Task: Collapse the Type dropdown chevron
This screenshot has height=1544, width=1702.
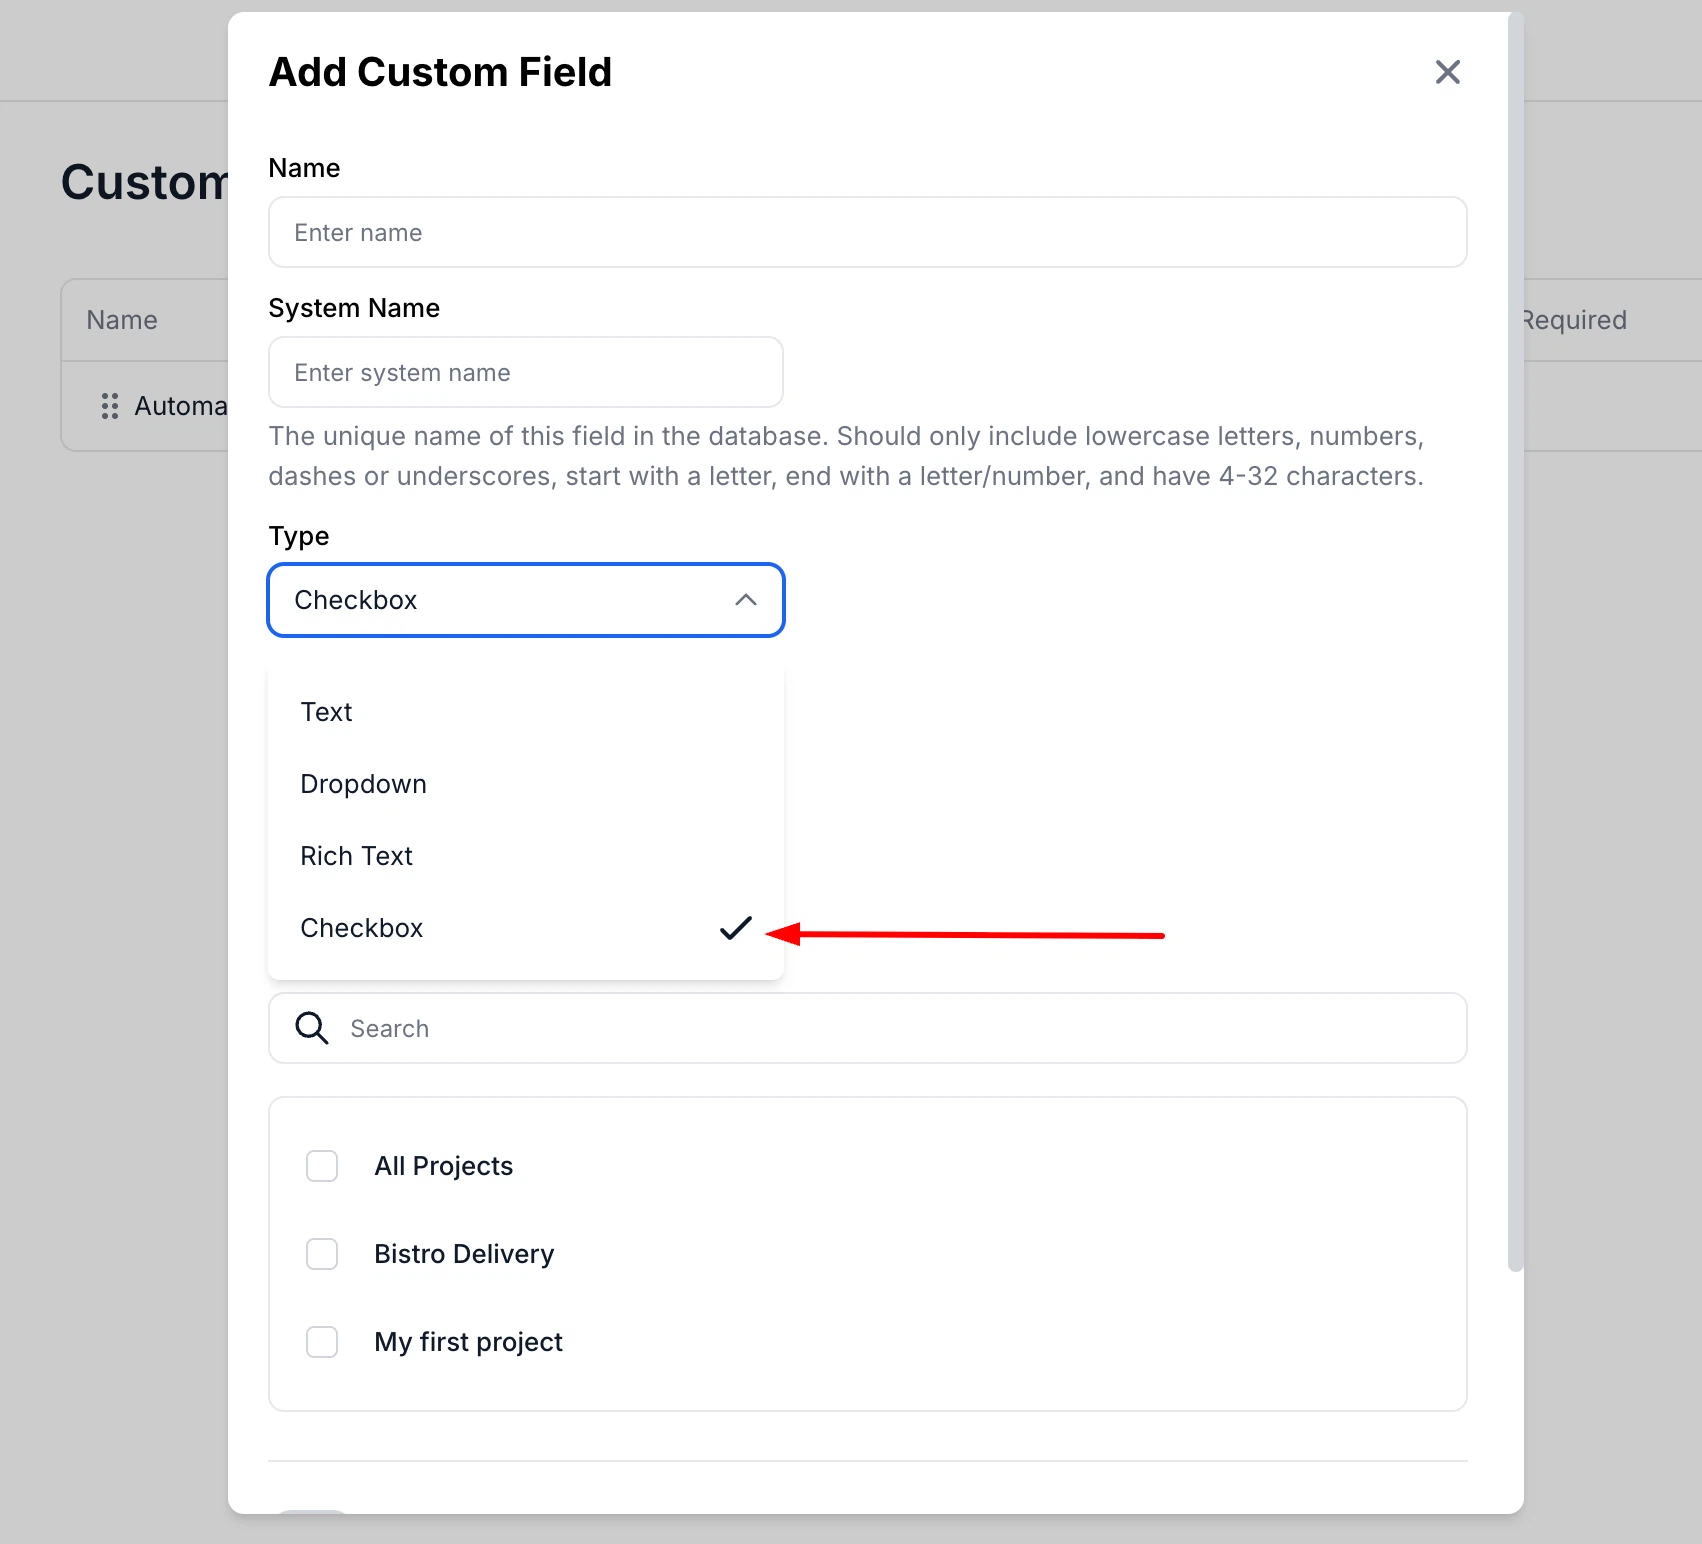Action: pos(745,600)
